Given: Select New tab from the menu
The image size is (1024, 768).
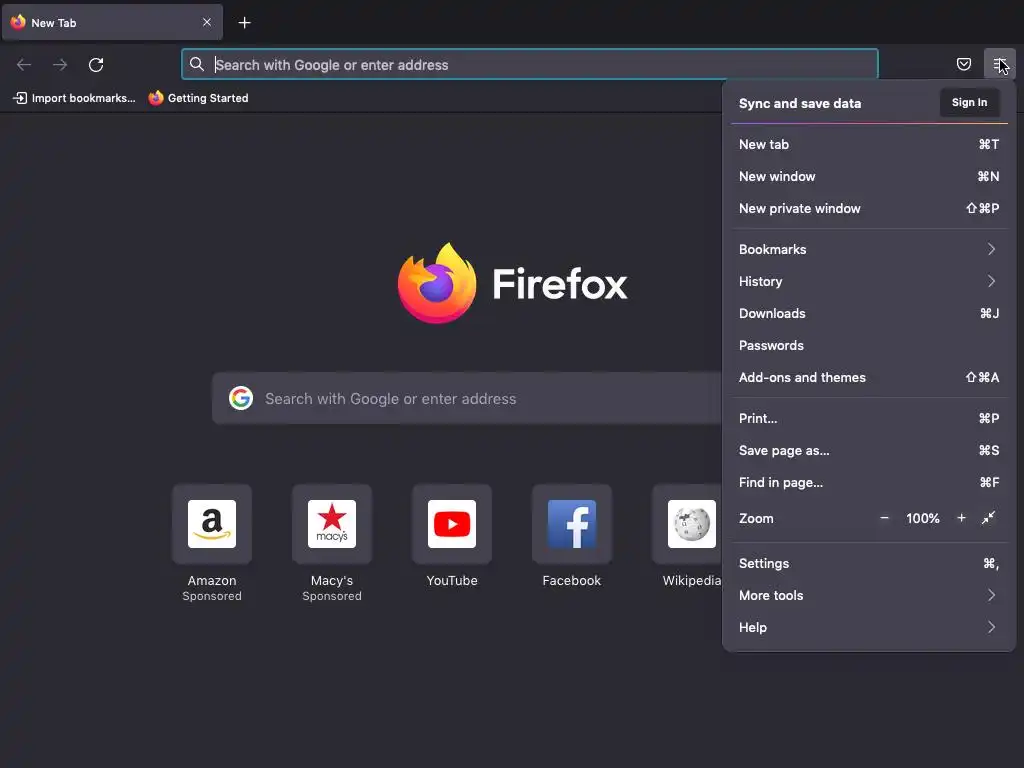Looking at the screenshot, I should [x=869, y=144].
